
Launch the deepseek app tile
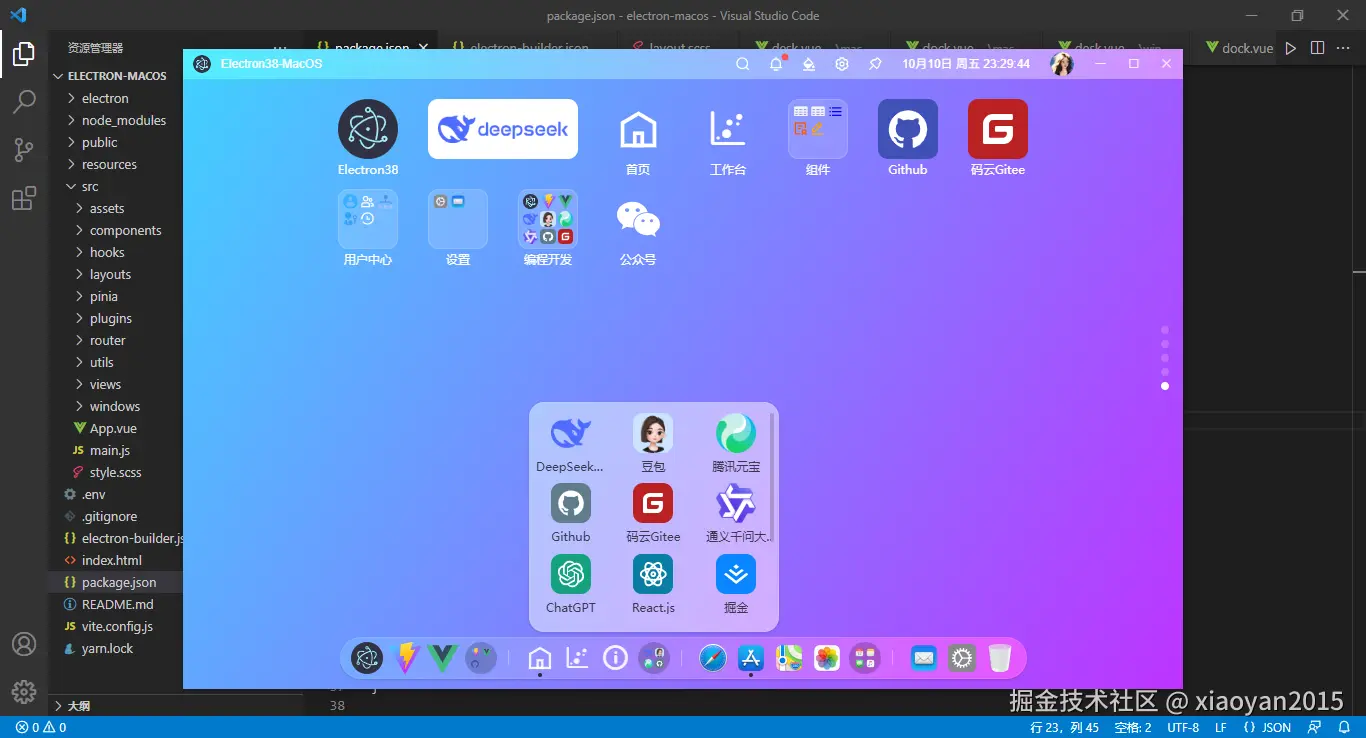[503, 129]
